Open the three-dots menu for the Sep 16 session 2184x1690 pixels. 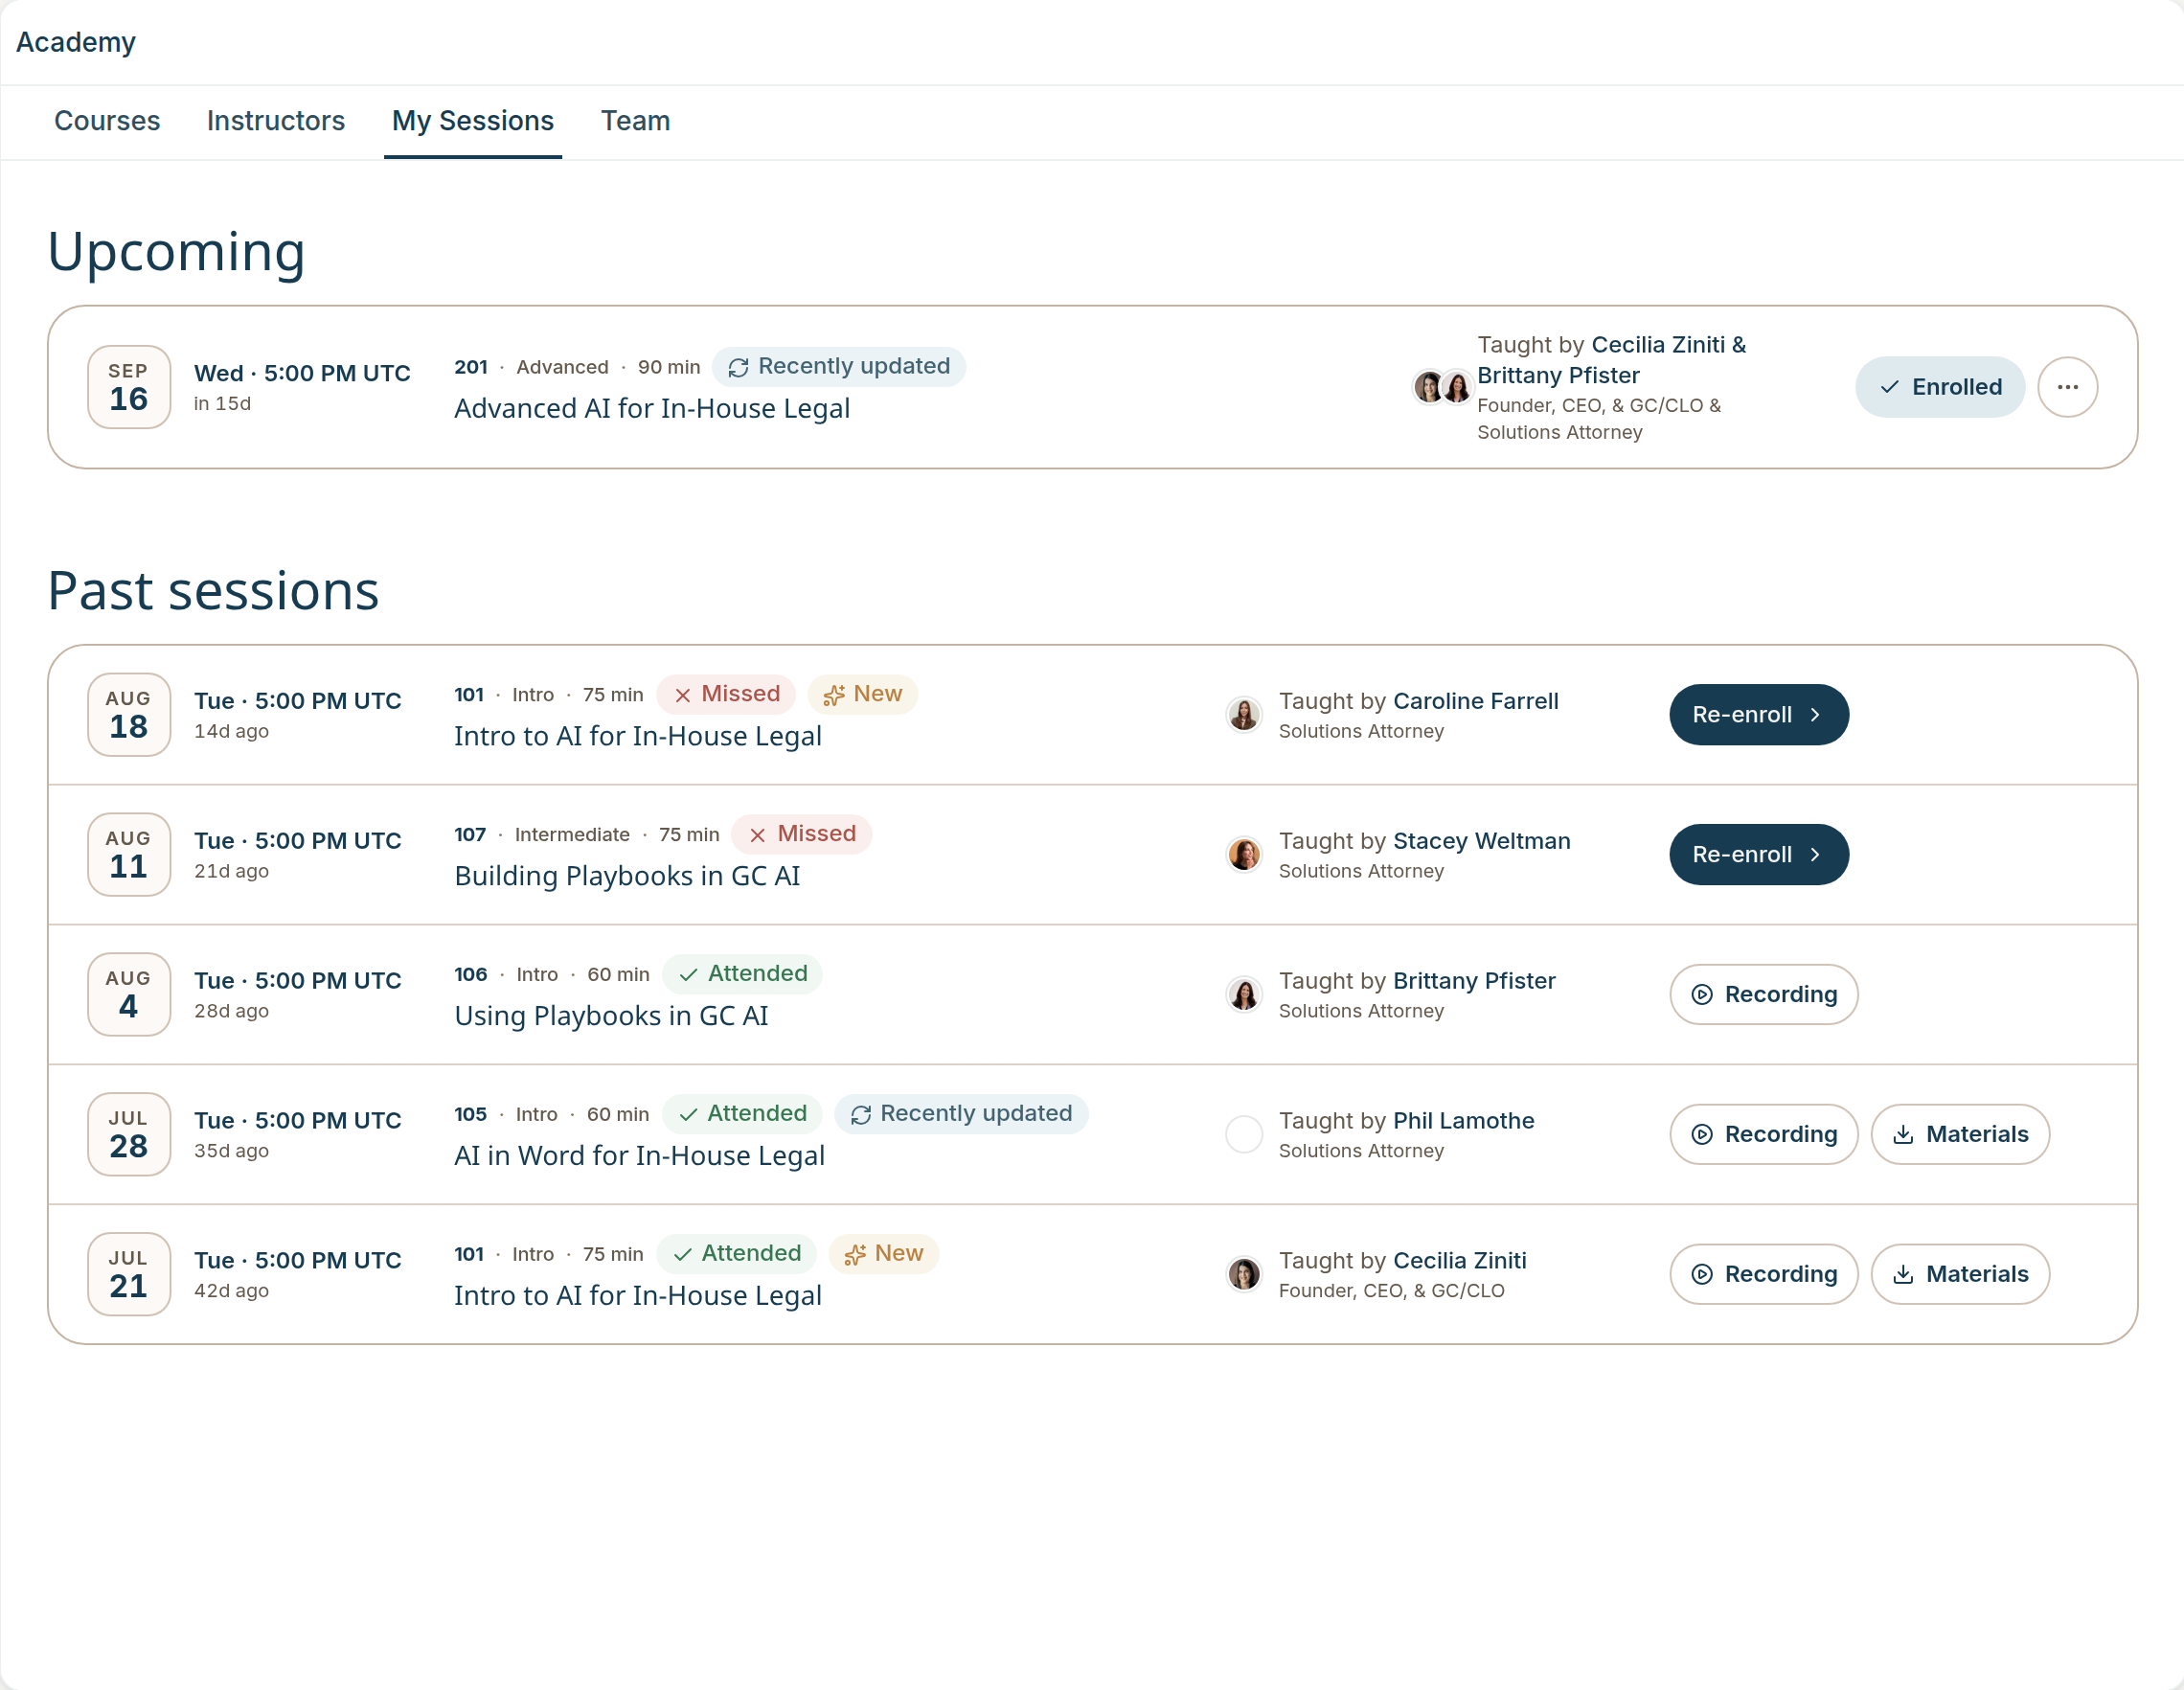click(x=2068, y=387)
